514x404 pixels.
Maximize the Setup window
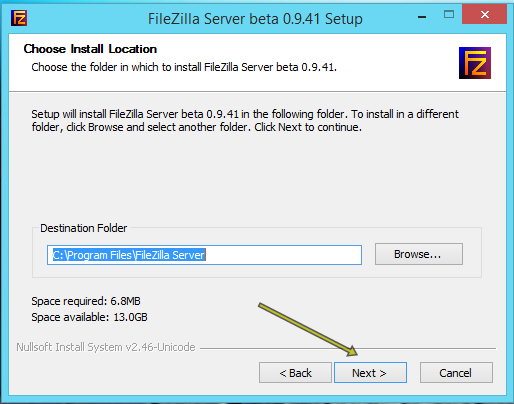(x=449, y=14)
